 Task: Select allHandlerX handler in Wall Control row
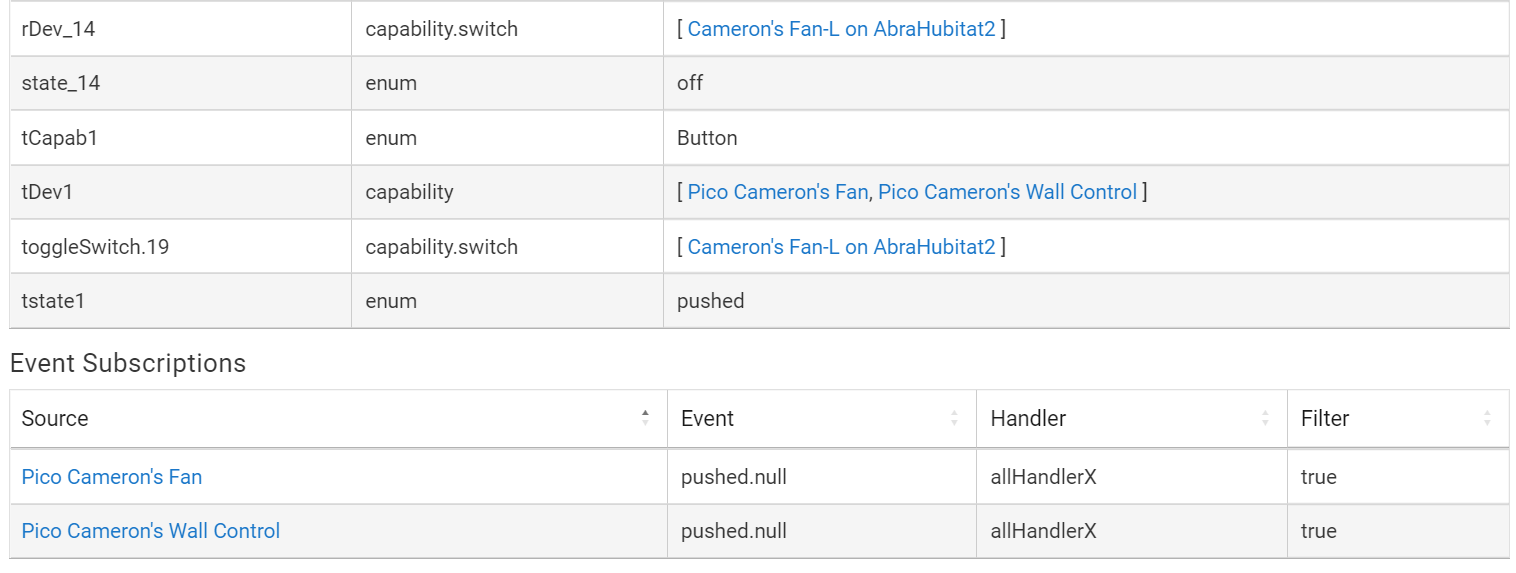pos(1043,531)
